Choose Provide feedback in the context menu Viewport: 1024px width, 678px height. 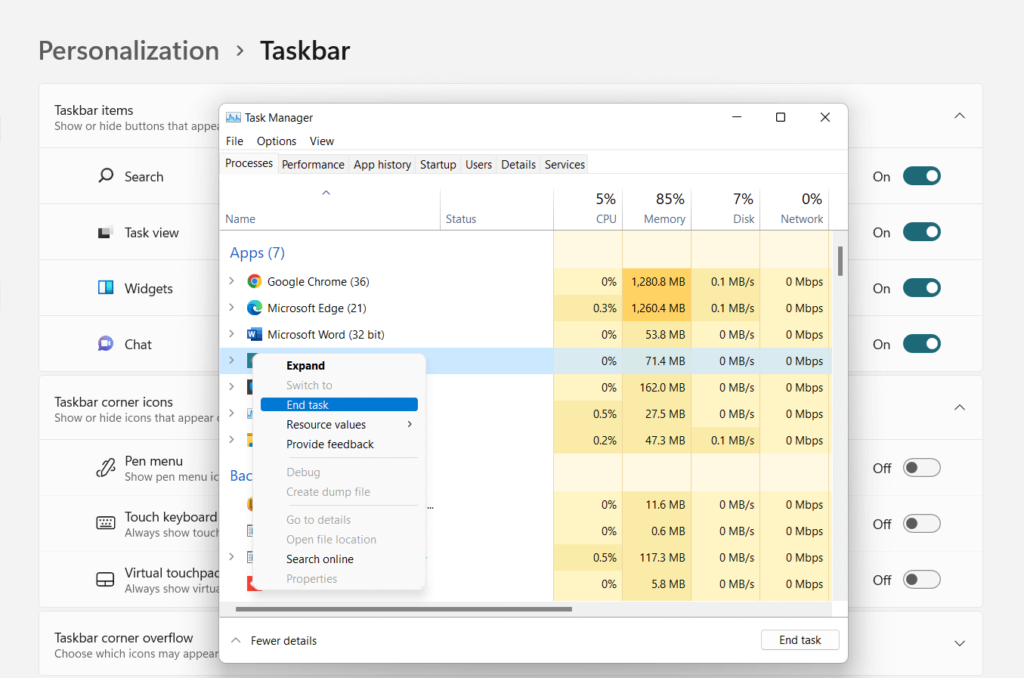[x=339, y=444]
